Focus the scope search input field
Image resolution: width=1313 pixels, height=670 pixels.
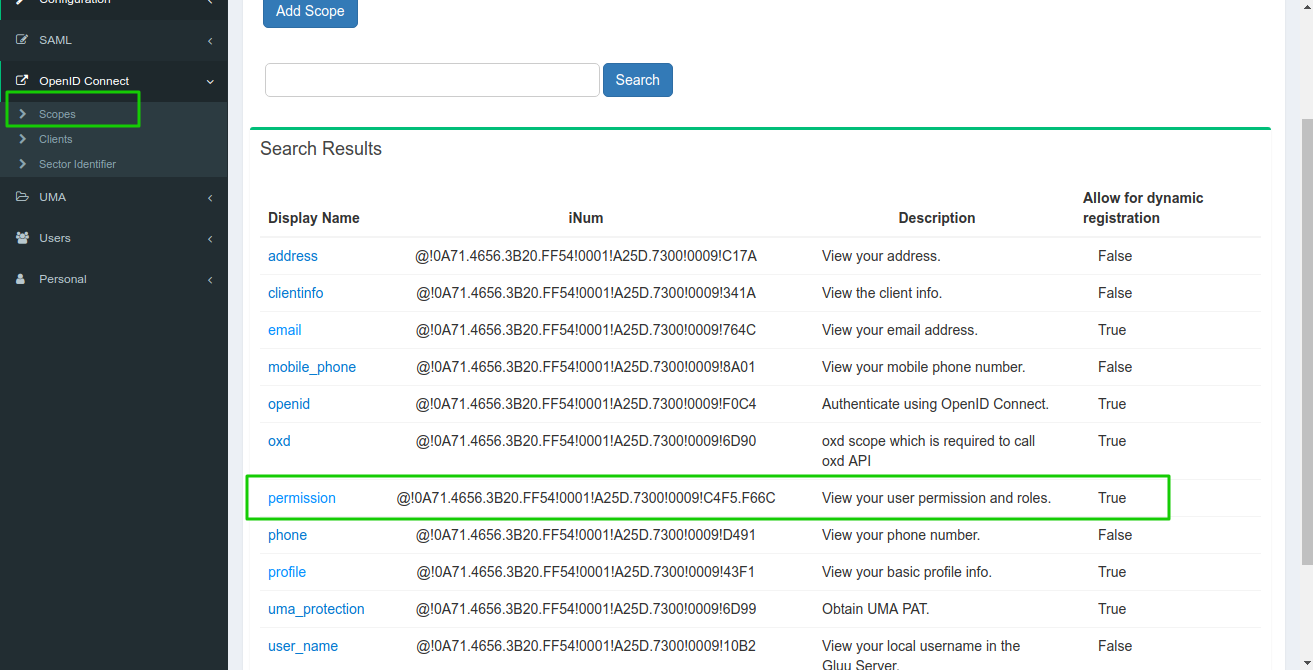(432, 80)
